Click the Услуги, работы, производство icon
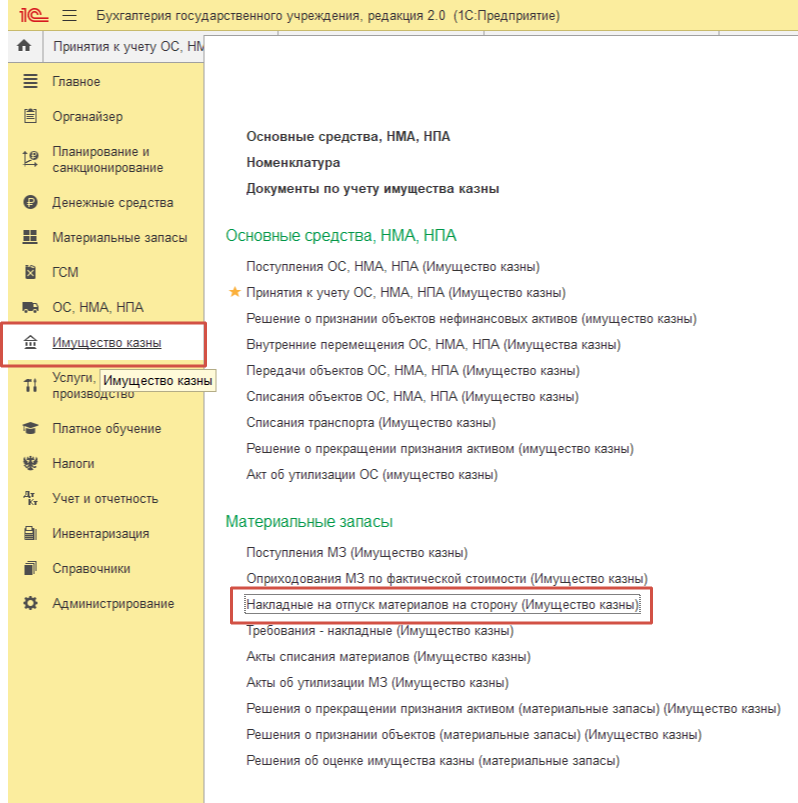Image resolution: width=798 pixels, height=803 pixels. coord(30,385)
